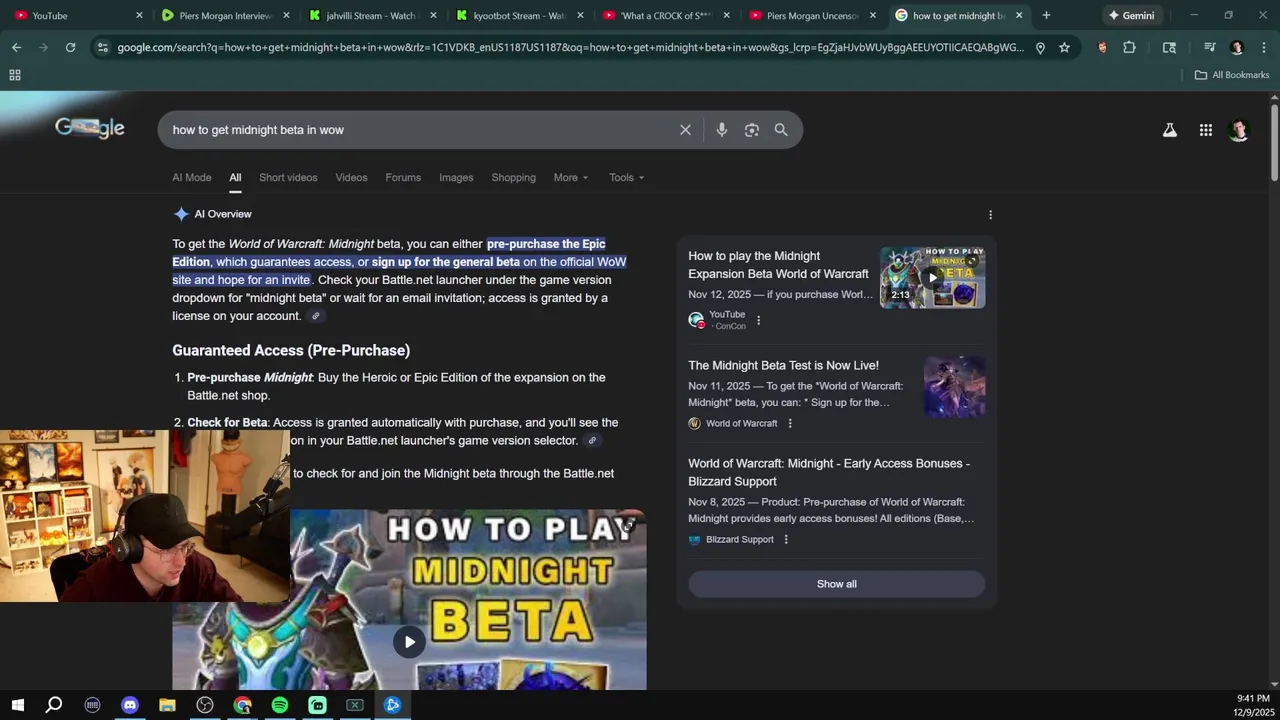Expand the More search filters dropdown

(x=571, y=178)
